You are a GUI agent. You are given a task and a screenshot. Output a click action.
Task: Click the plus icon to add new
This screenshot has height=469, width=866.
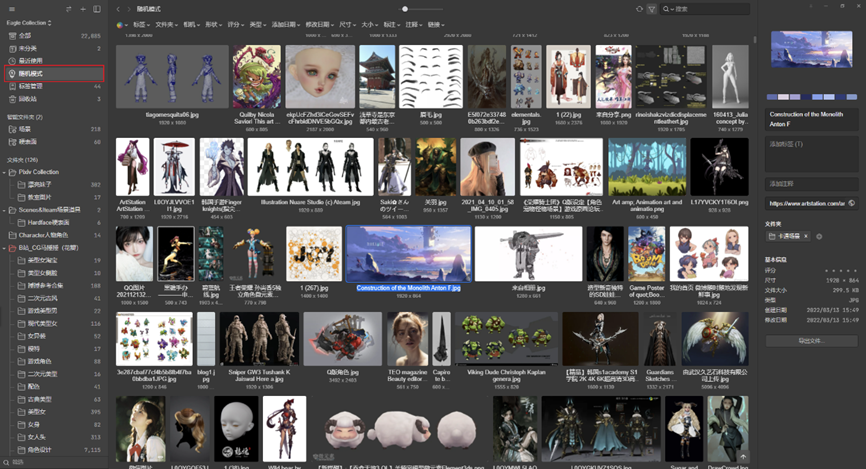point(83,9)
